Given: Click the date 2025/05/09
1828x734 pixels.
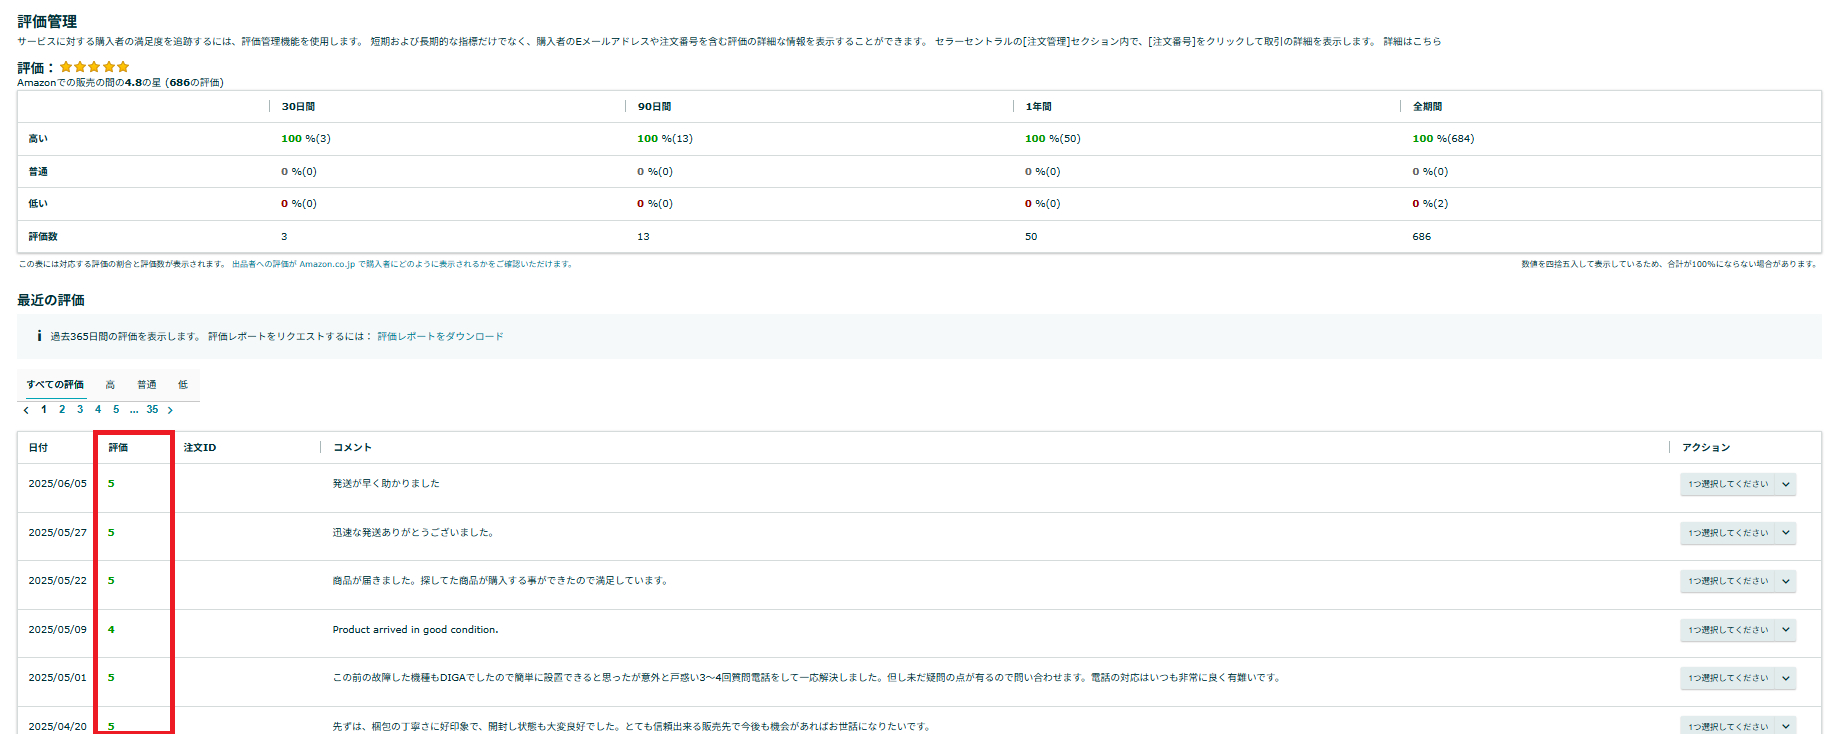Looking at the screenshot, I should tap(57, 630).
